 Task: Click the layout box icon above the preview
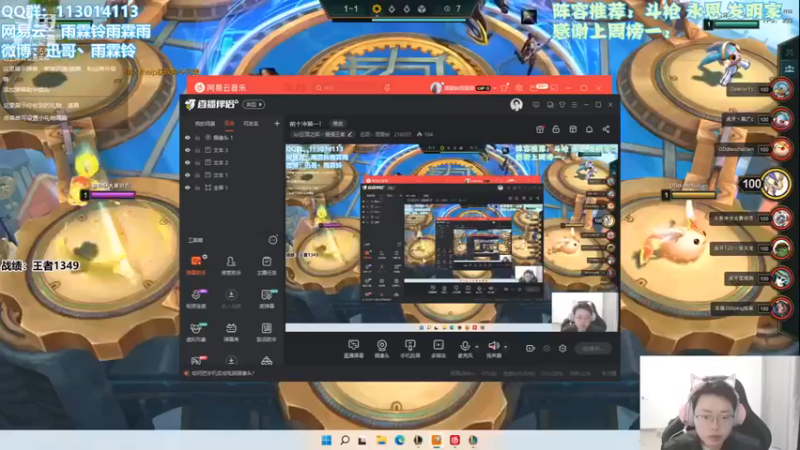573,130
